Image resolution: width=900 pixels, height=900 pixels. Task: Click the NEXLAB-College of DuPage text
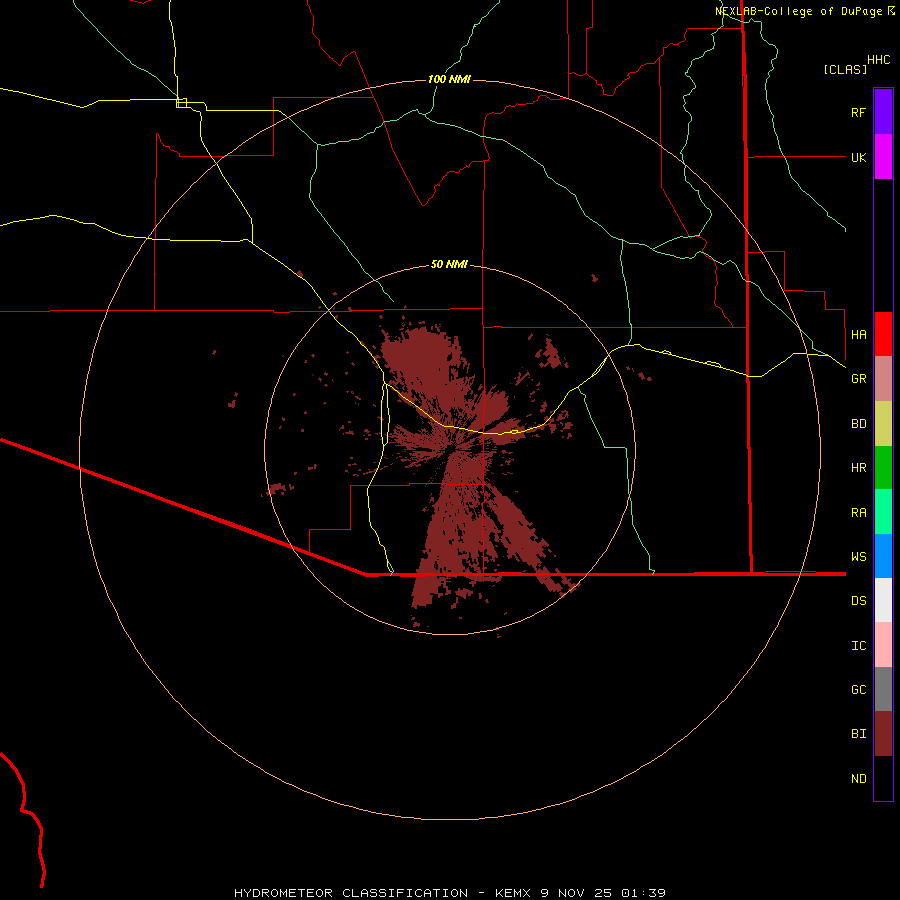pos(798,11)
